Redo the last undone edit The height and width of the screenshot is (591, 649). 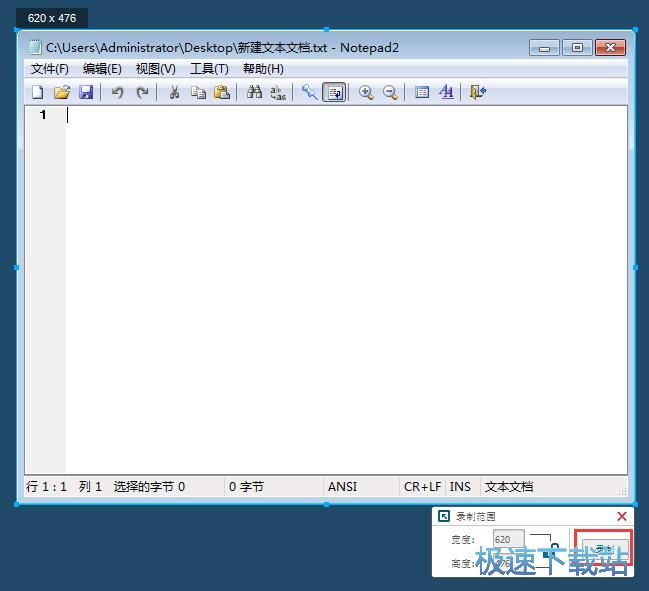(142, 92)
